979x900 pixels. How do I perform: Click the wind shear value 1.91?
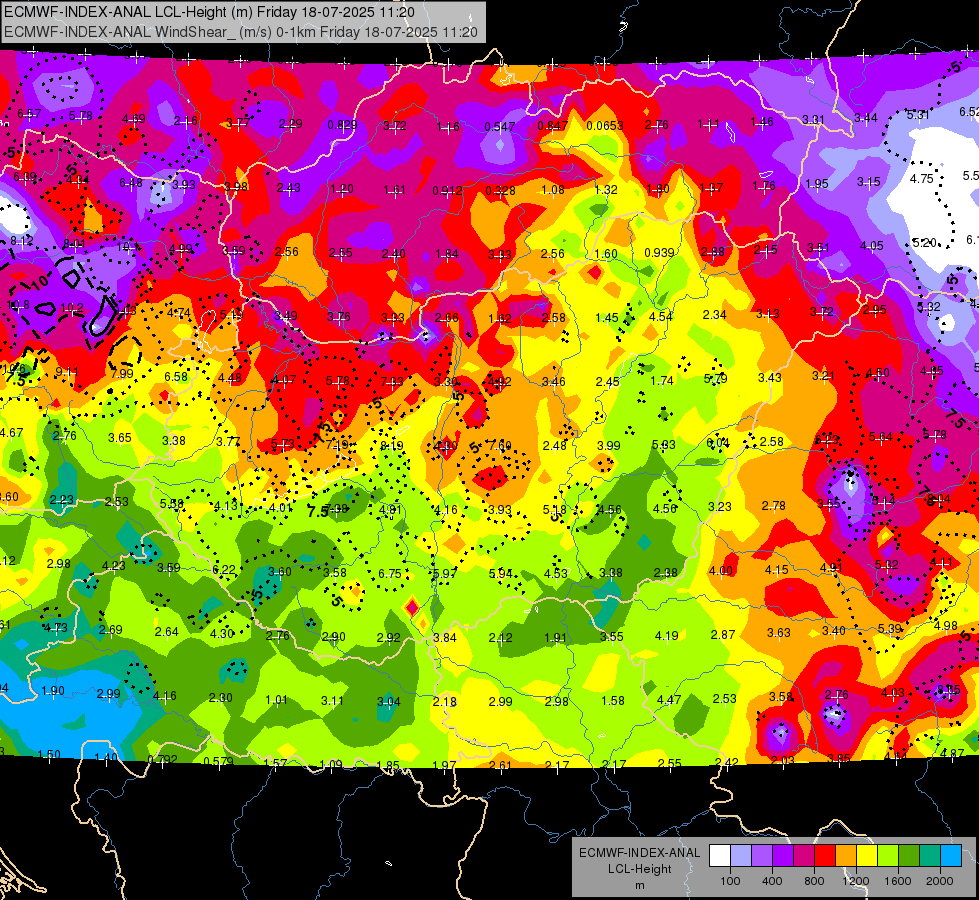(555, 638)
